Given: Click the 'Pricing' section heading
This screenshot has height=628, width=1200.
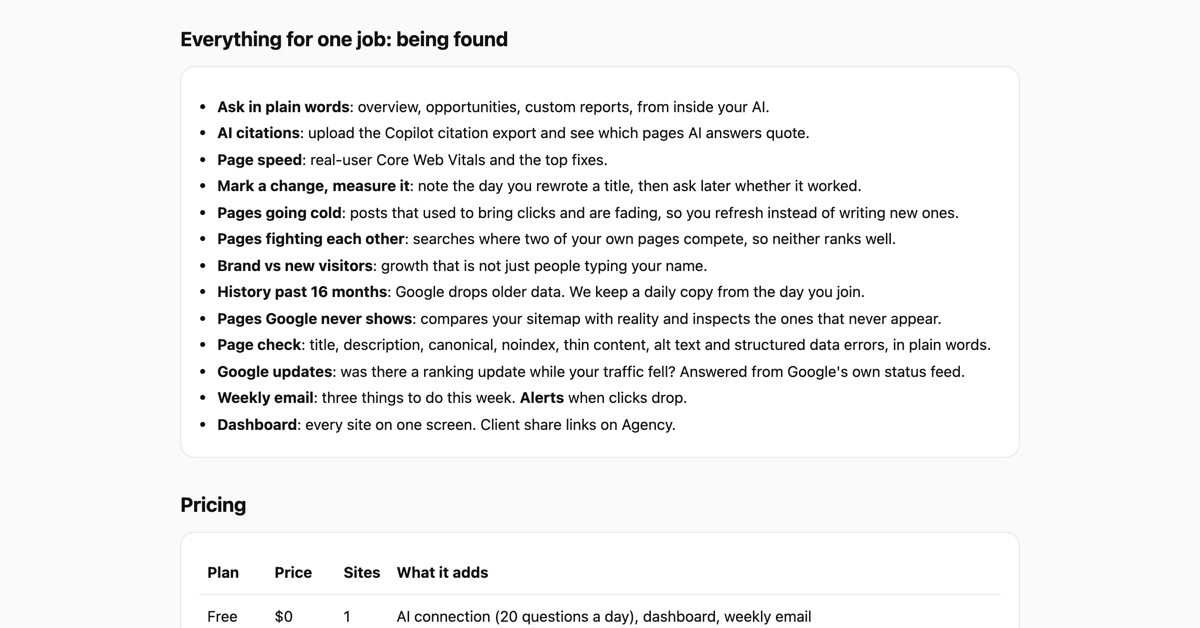Looking at the screenshot, I should [x=213, y=505].
